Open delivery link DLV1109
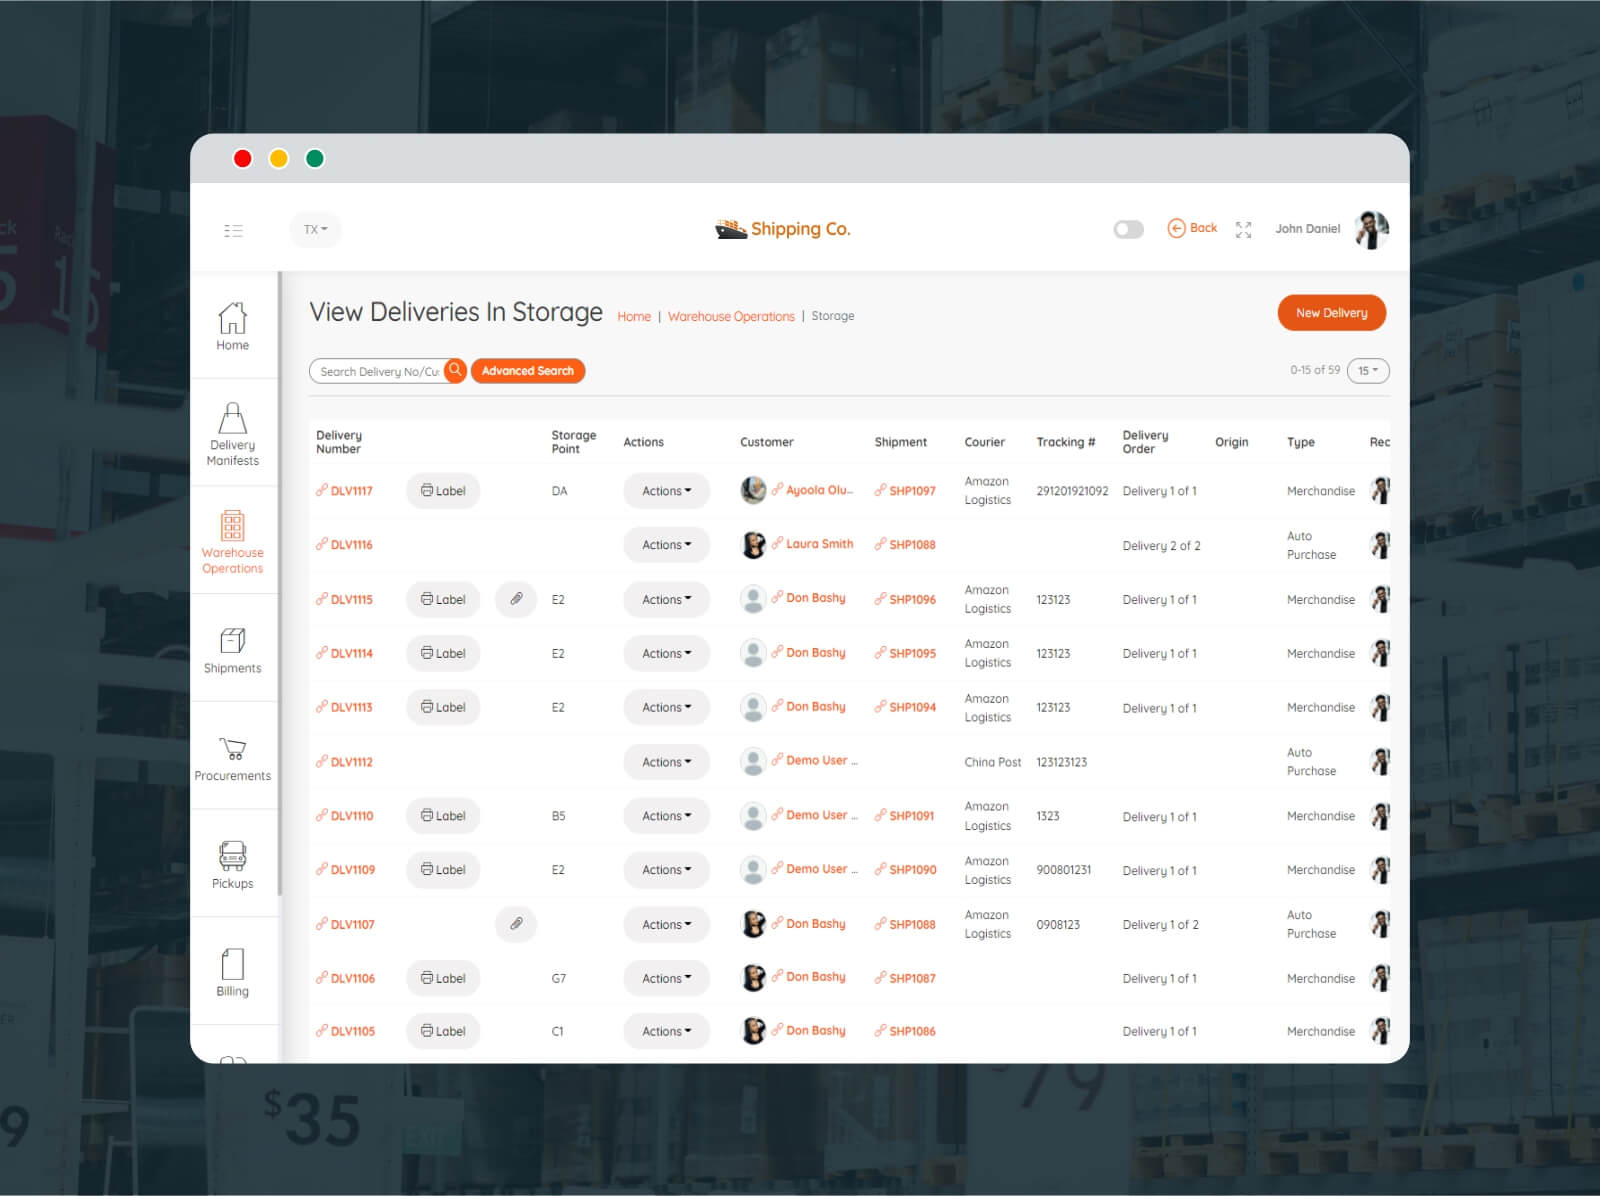1600x1196 pixels. pos(345,870)
